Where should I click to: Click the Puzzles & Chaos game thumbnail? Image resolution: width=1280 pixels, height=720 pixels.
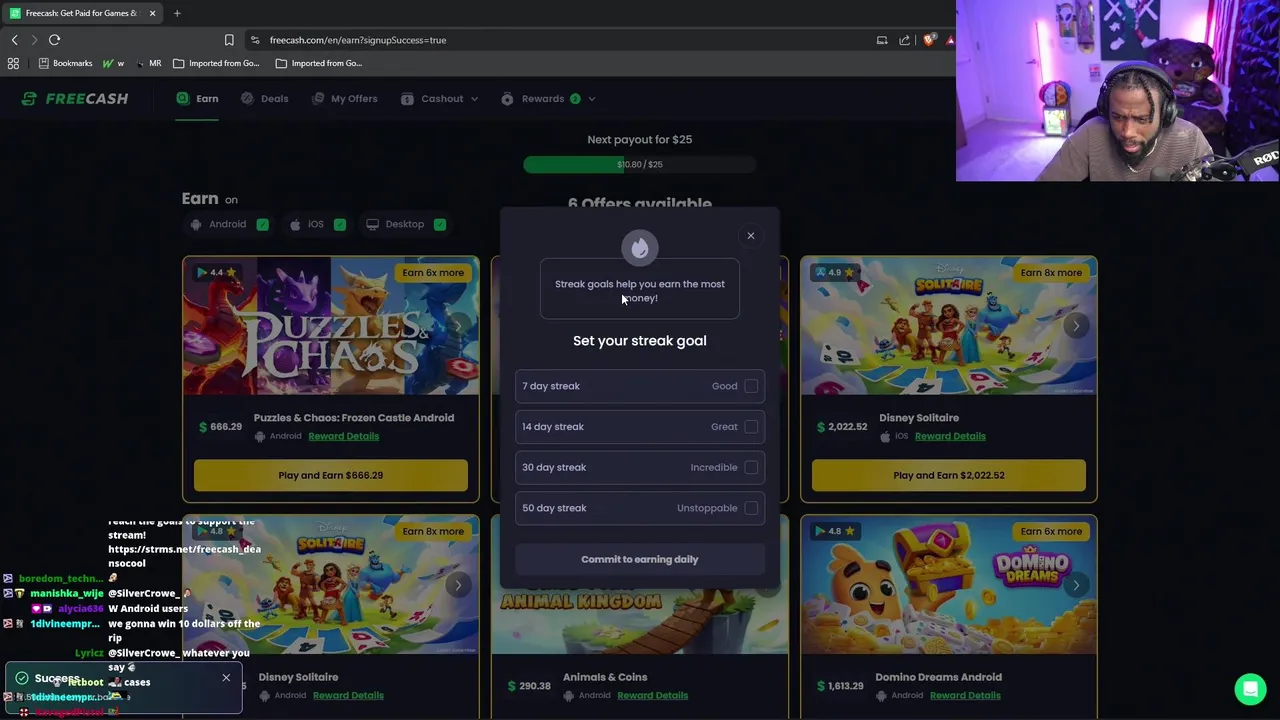coord(331,326)
